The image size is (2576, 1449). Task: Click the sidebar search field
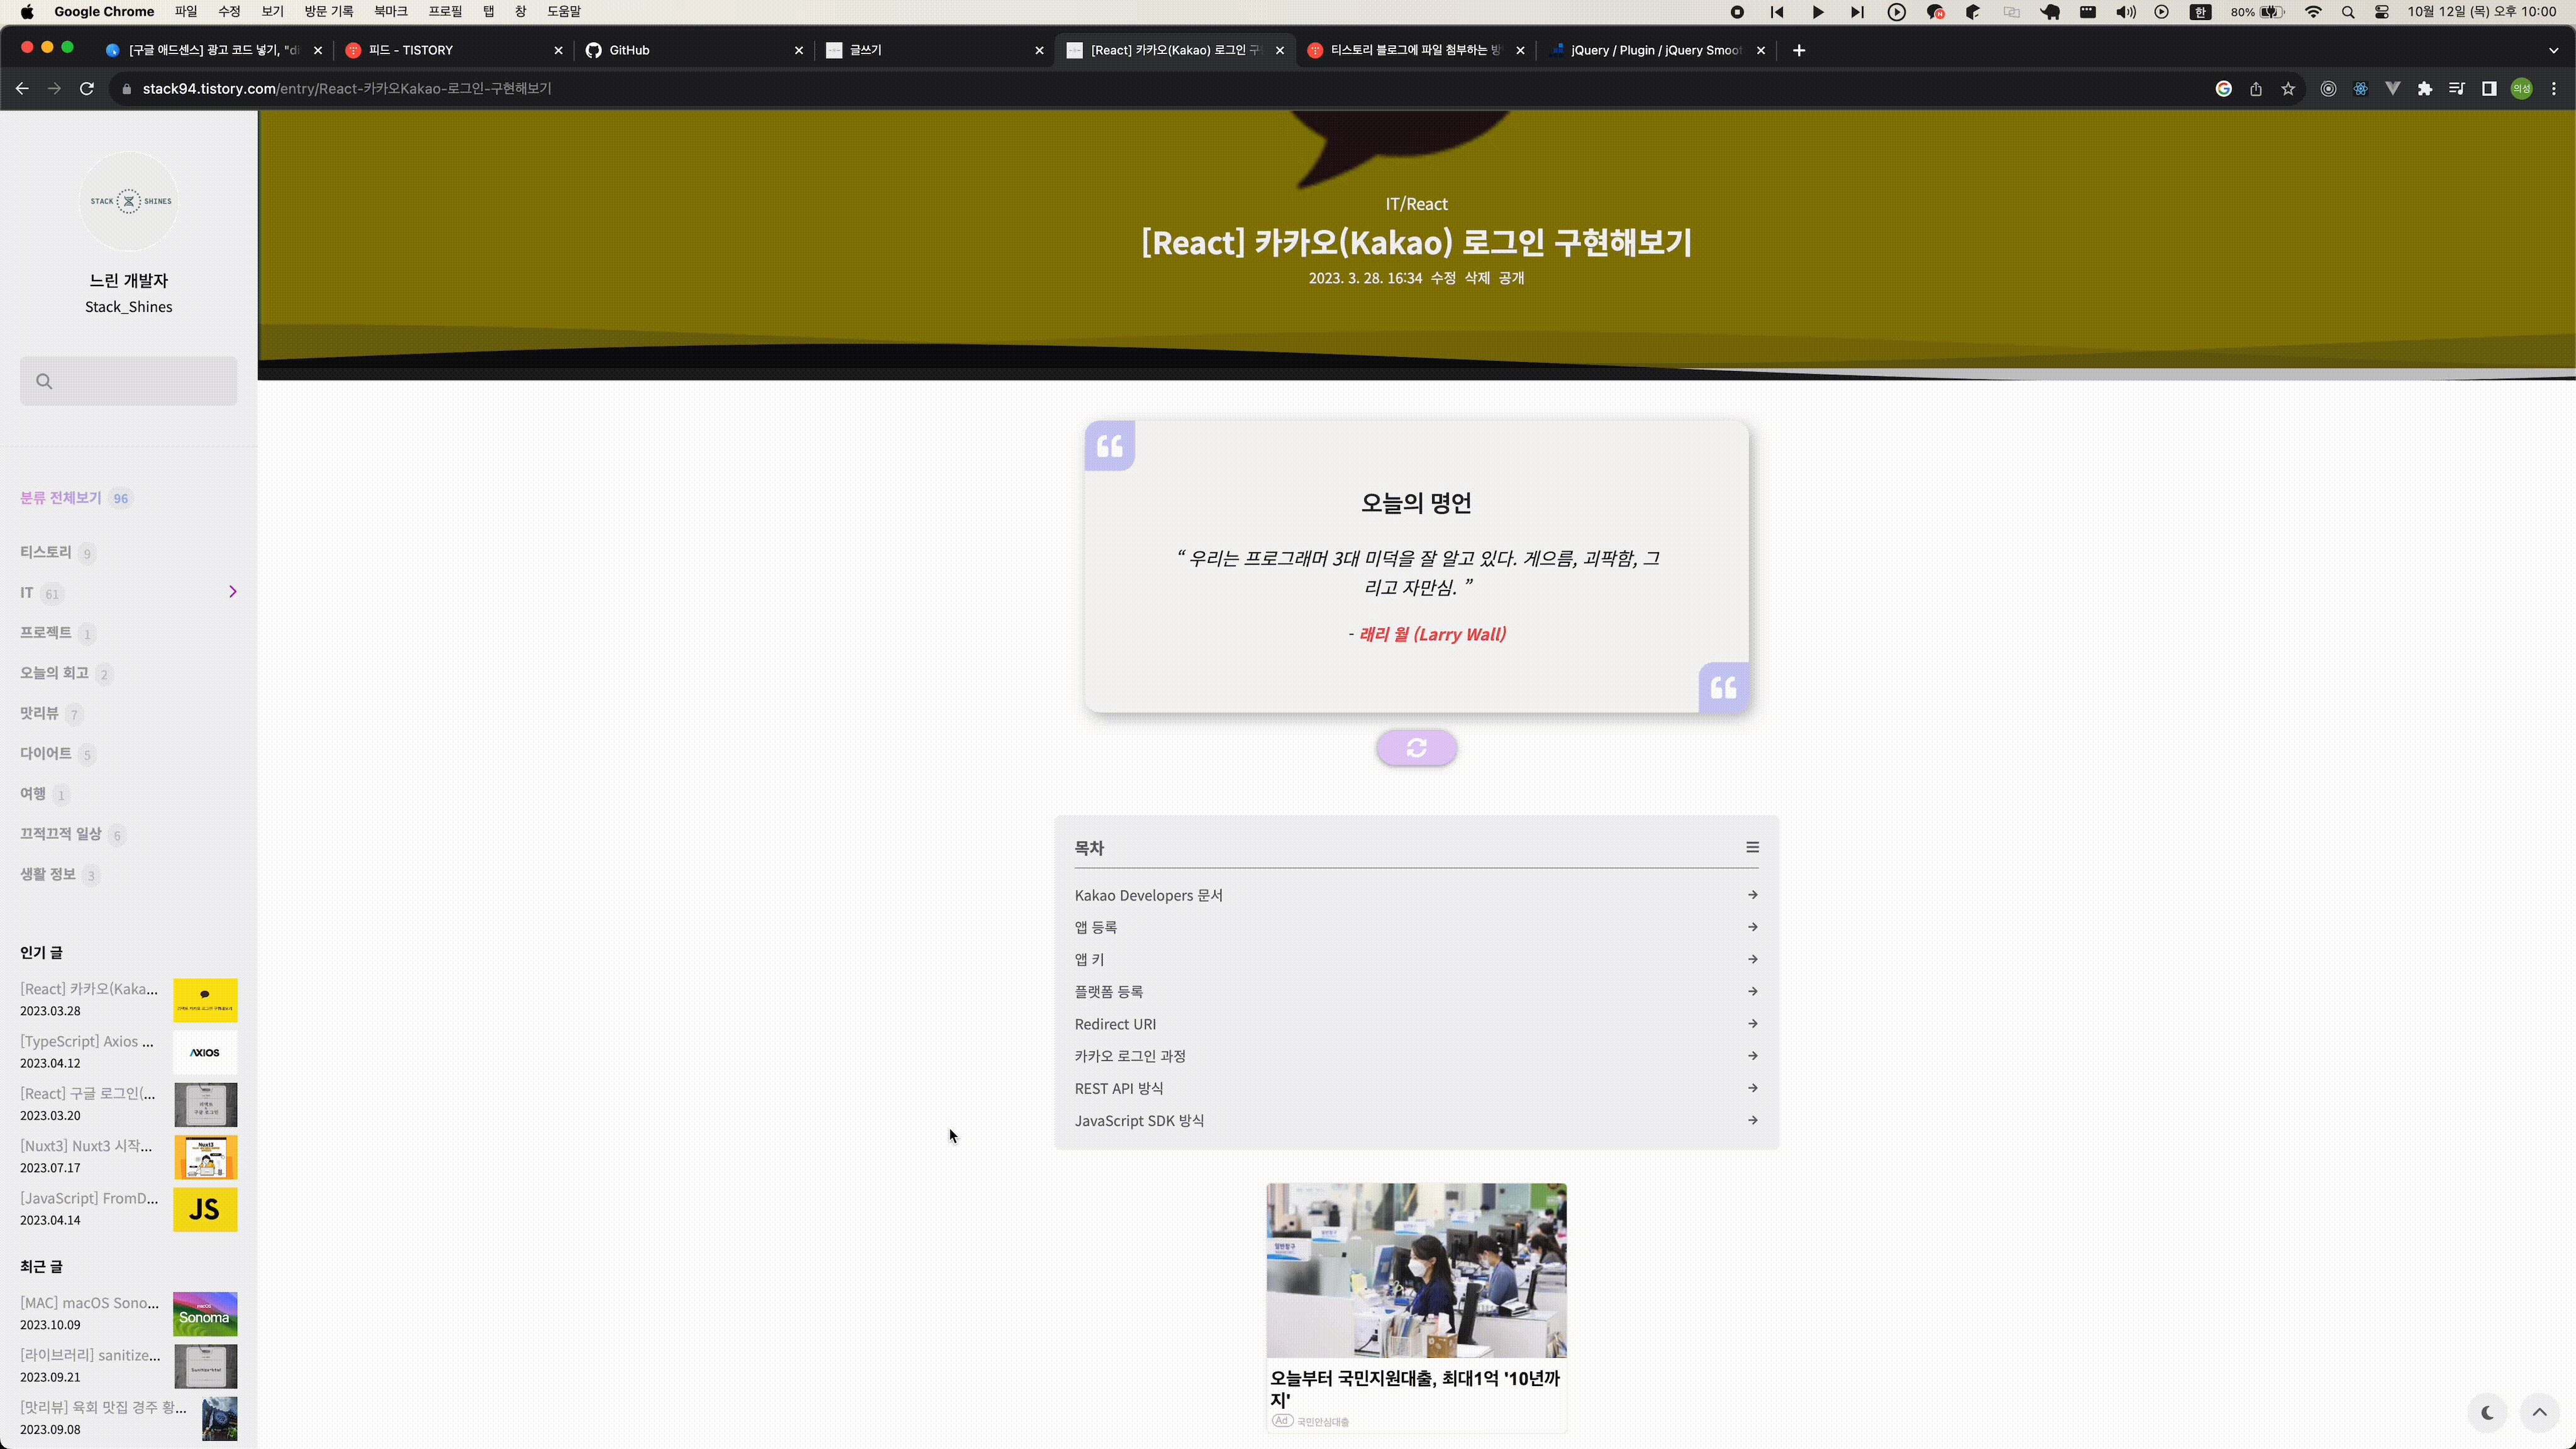128,381
